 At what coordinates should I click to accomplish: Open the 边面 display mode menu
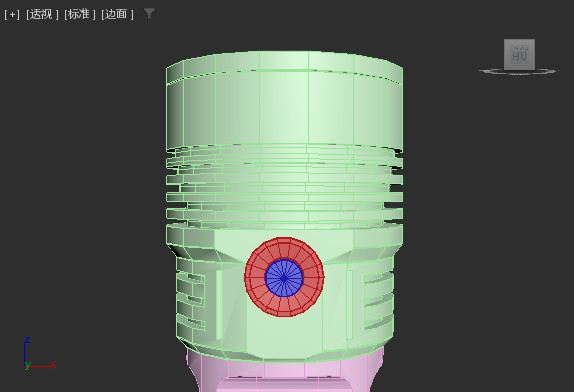coord(117,14)
